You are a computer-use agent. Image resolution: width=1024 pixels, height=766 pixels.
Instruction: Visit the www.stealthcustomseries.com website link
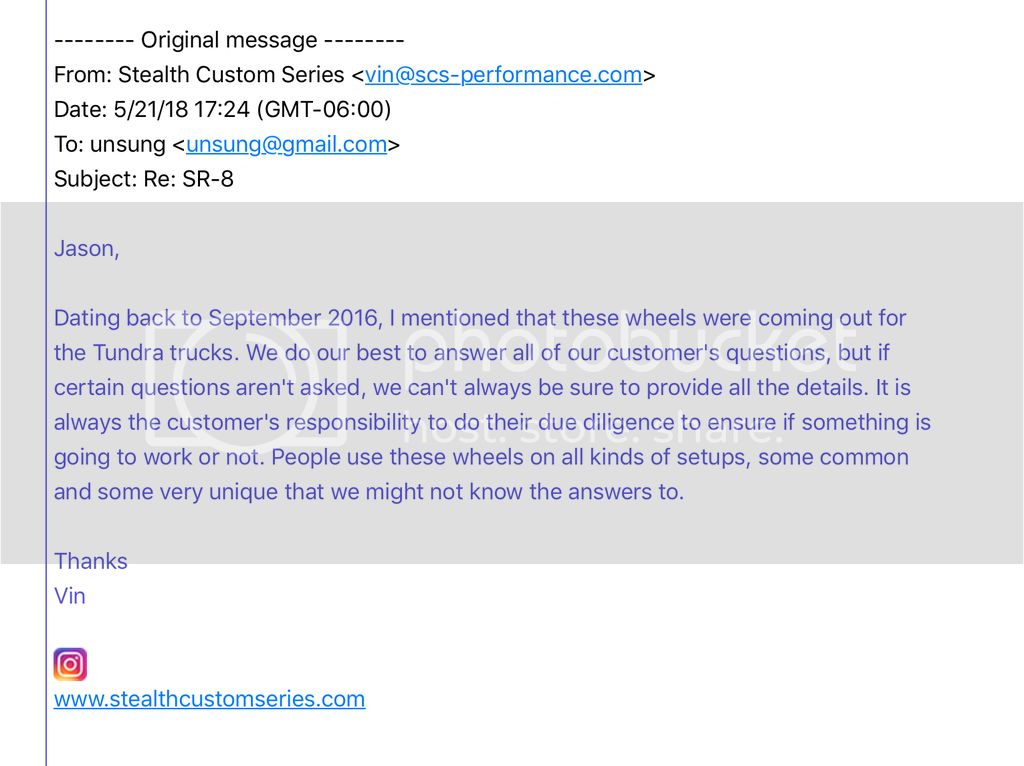point(209,699)
